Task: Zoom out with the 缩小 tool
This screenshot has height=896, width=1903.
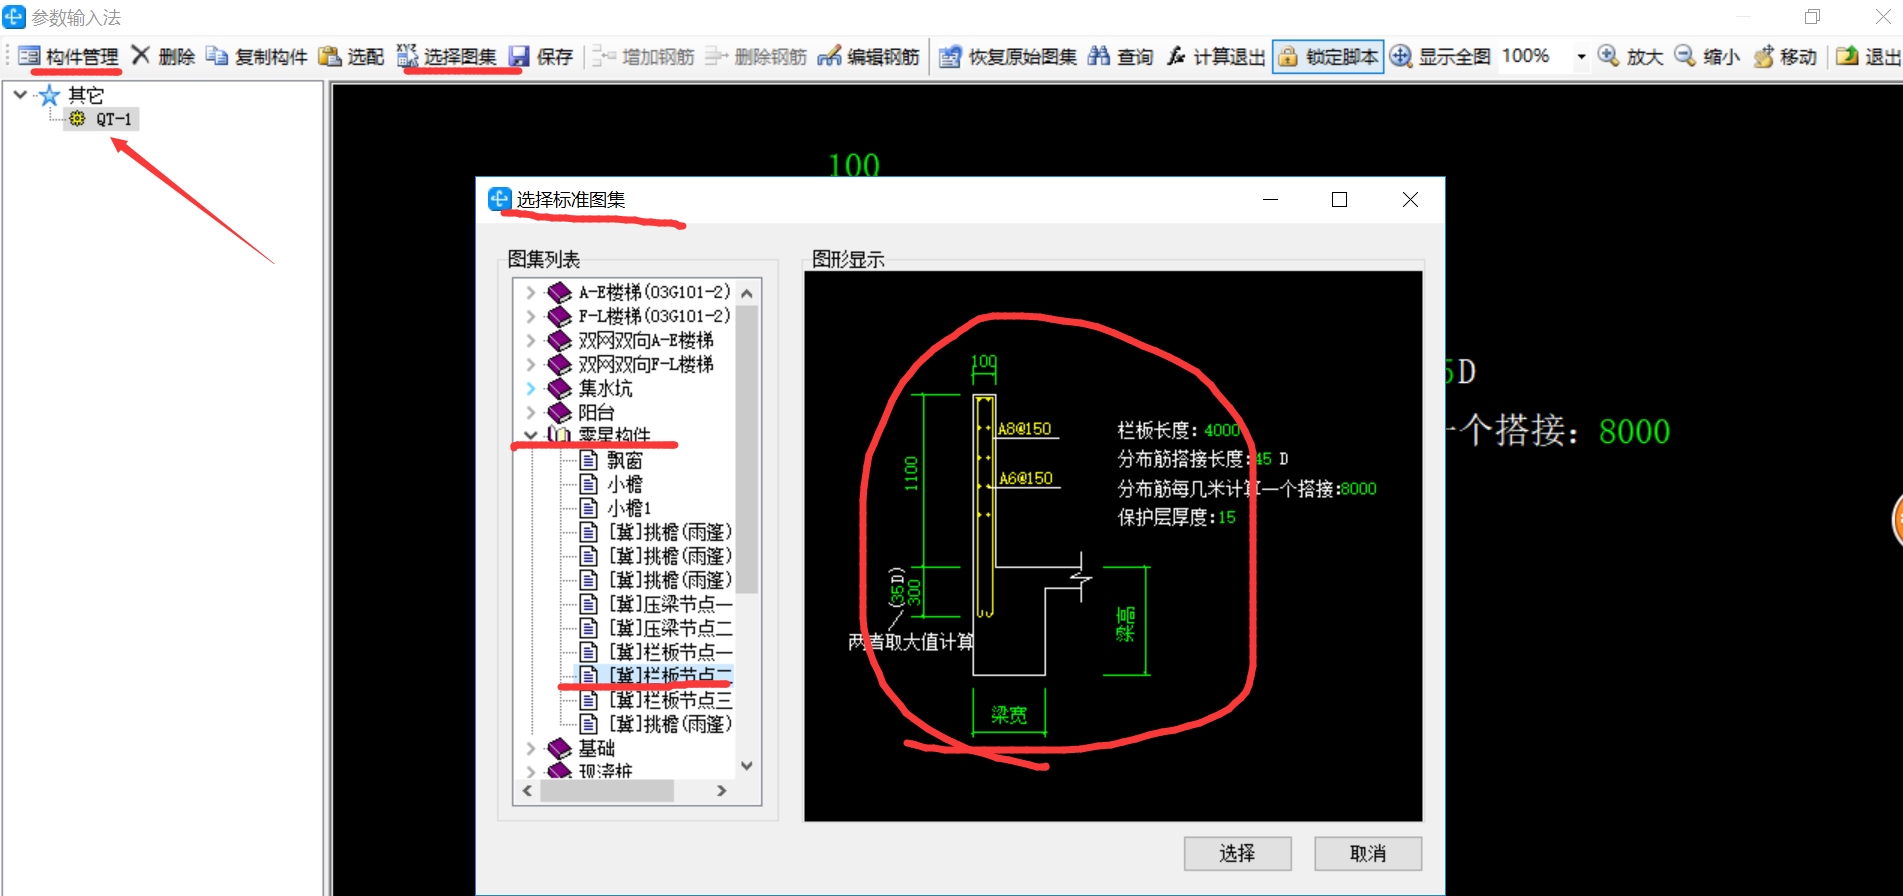Action: 1707,56
